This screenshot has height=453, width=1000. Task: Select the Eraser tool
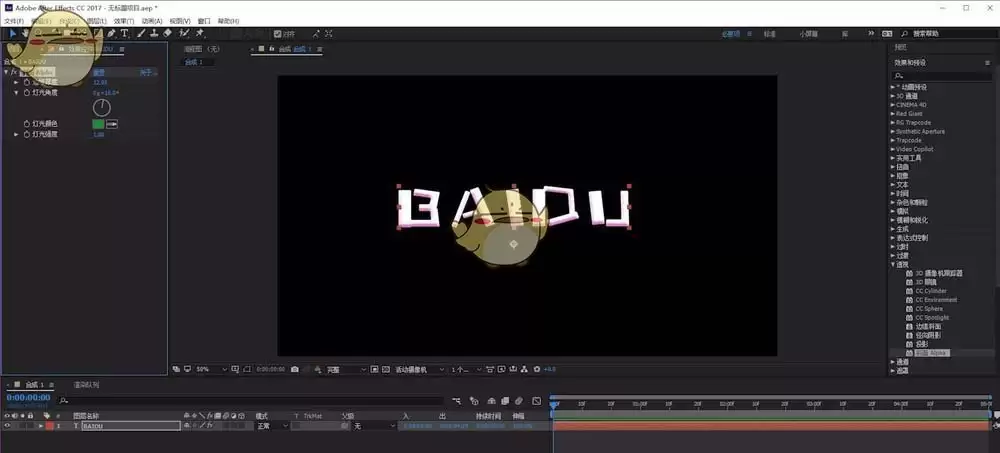point(167,33)
